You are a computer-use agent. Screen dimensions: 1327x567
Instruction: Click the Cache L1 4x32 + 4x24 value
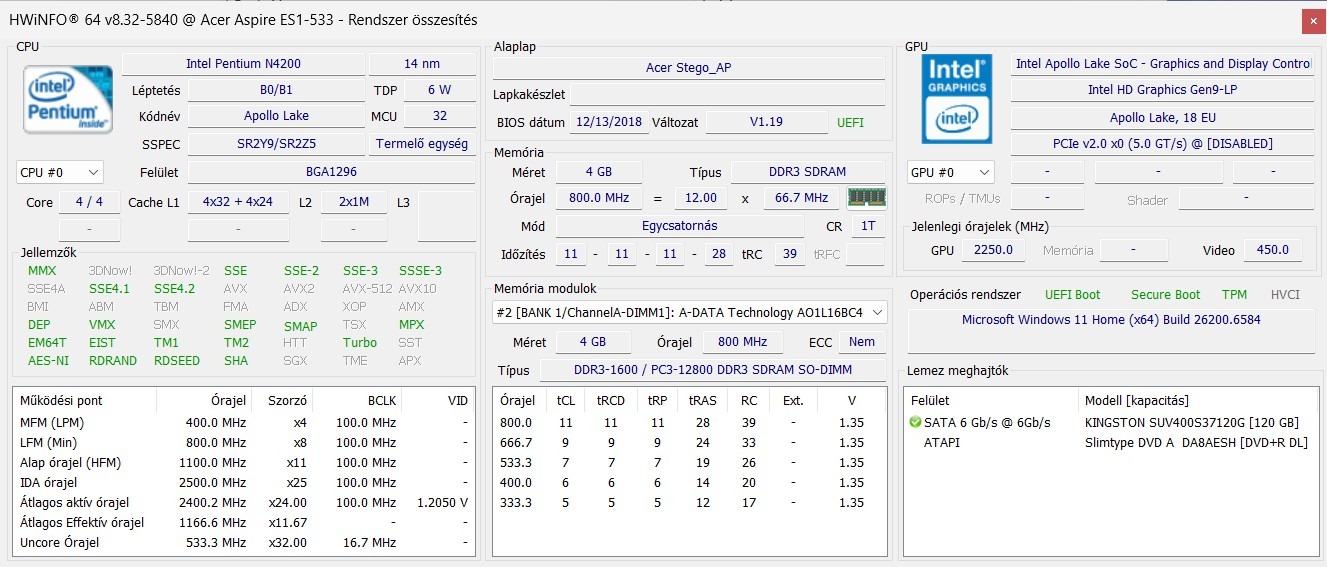(238, 201)
